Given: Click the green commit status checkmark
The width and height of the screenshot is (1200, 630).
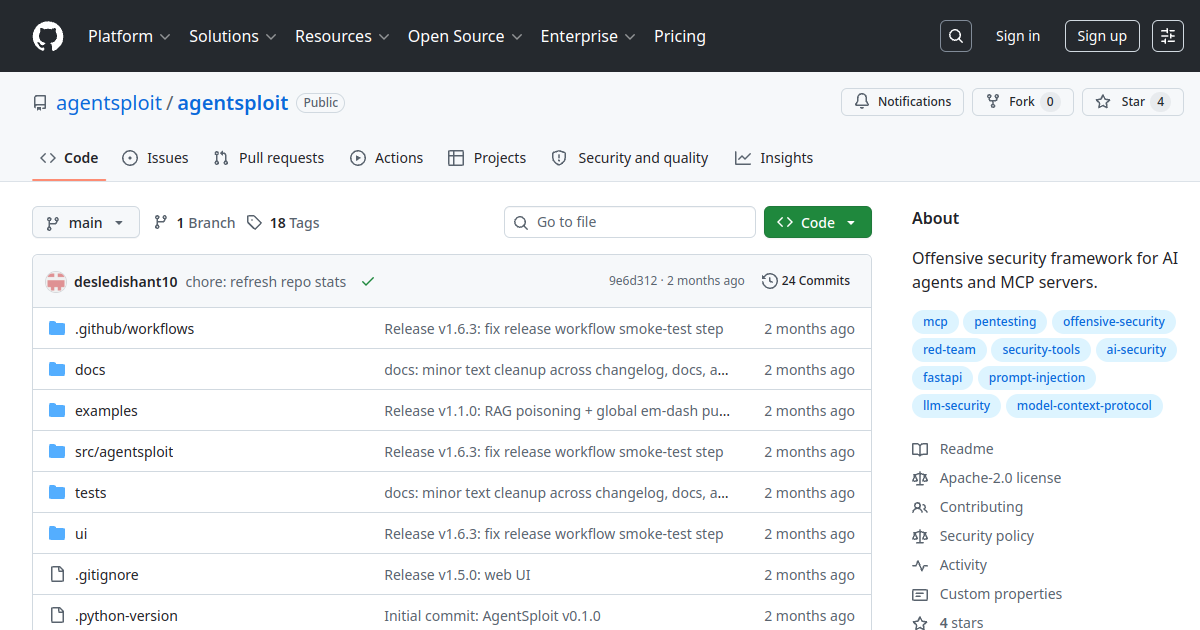Looking at the screenshot, I should pyautogui.click(x=368, y=282).
